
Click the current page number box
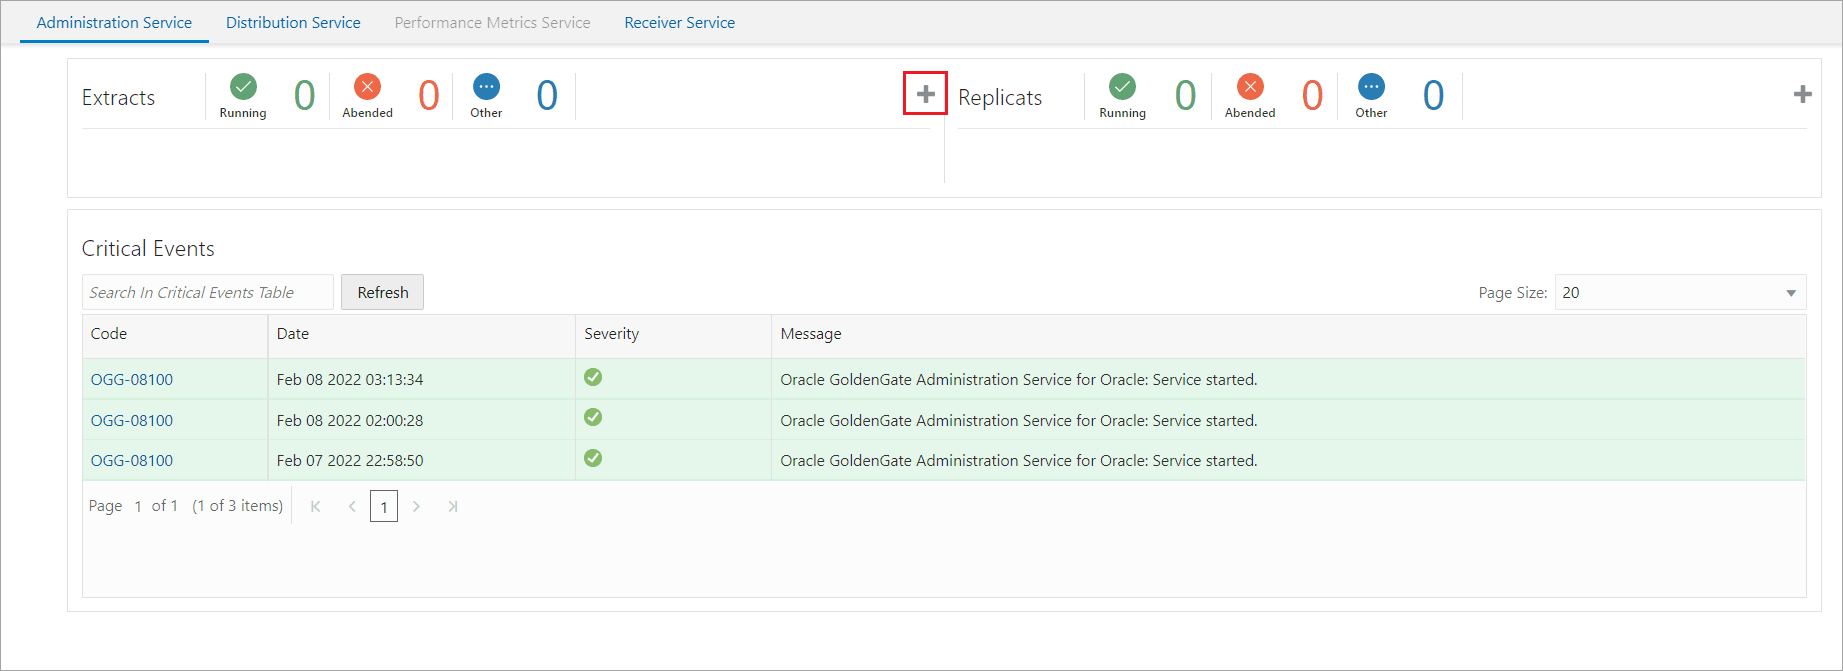(384, 507)
